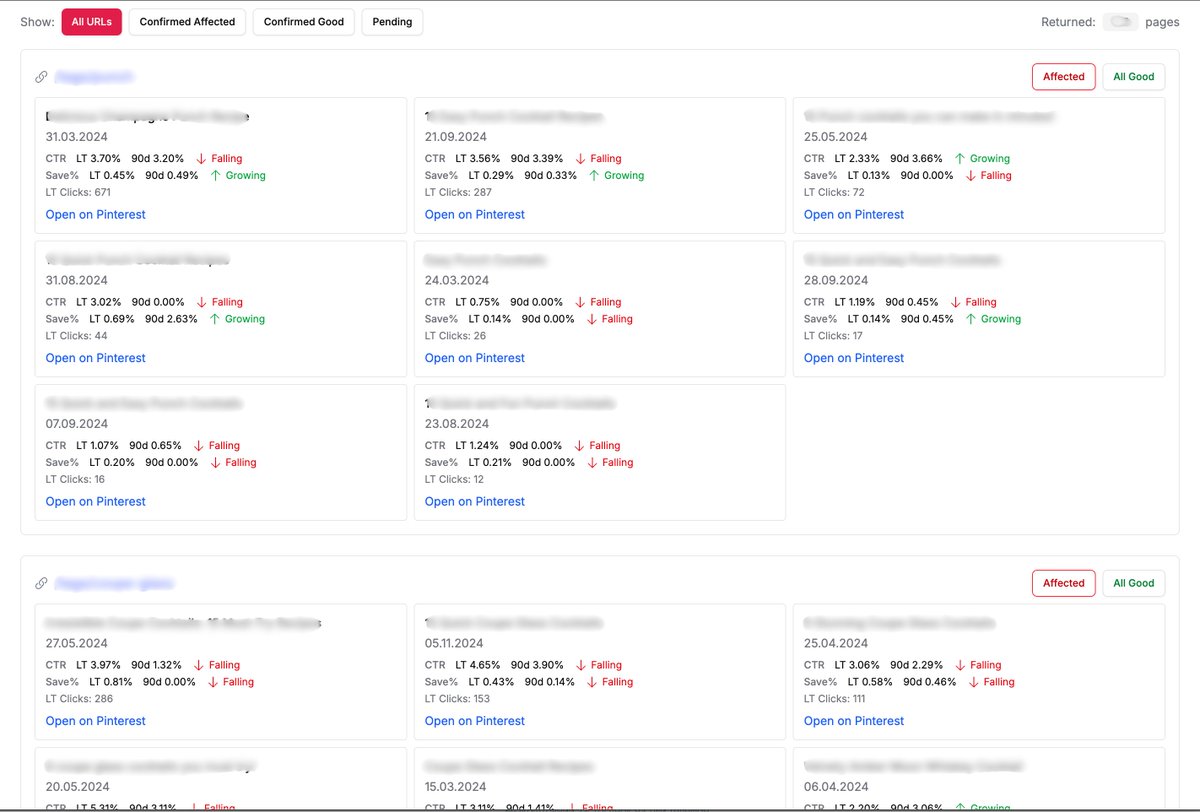Click the "LT Clicks: 111" text

coord(834,699)
